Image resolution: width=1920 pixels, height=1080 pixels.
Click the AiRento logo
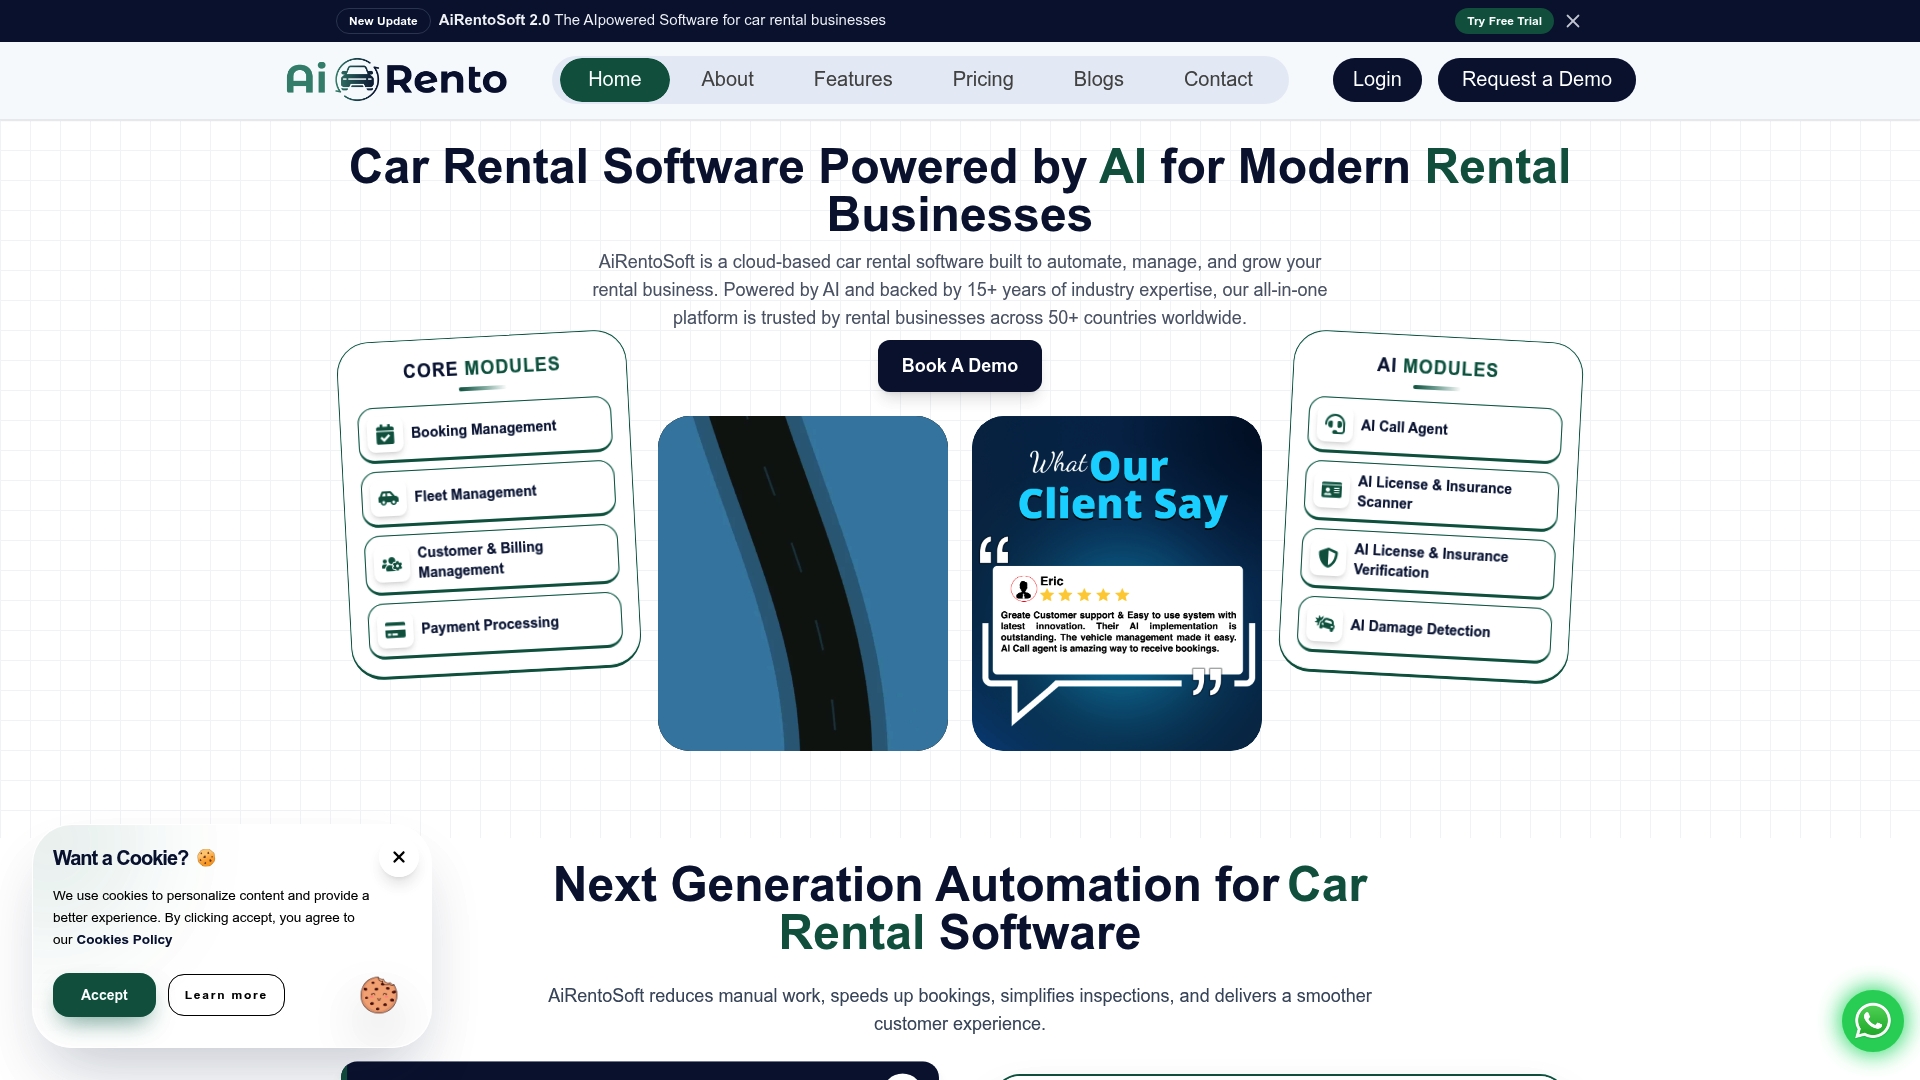(x=397, y=79)
